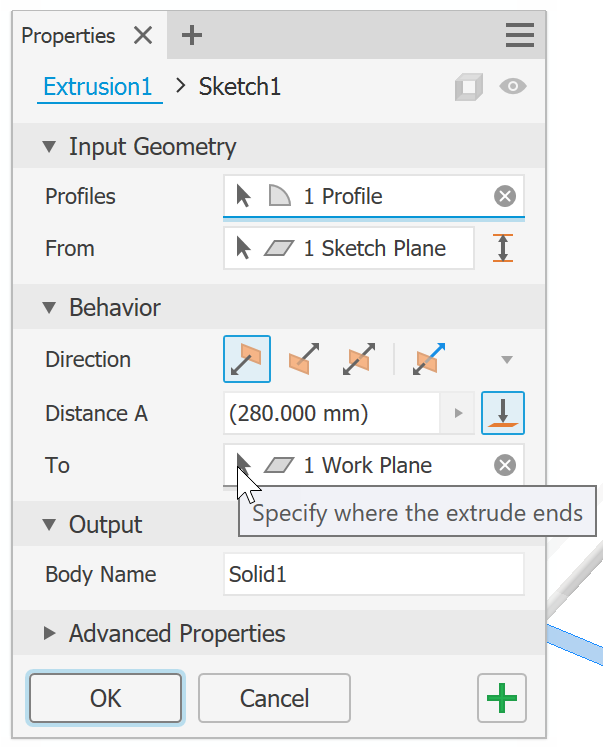
Task: Toggle the To extent mode button
Action: (x=502, y=412)
